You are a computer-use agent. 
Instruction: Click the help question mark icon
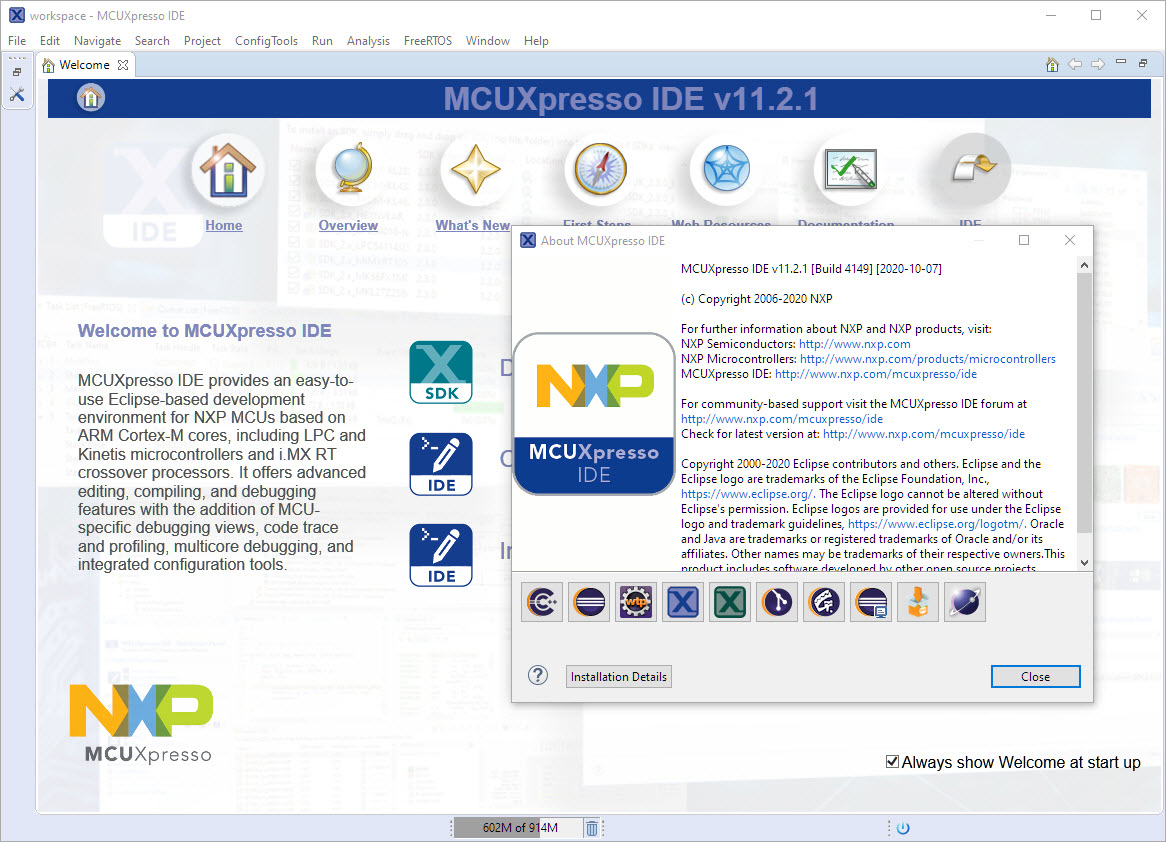537,675
